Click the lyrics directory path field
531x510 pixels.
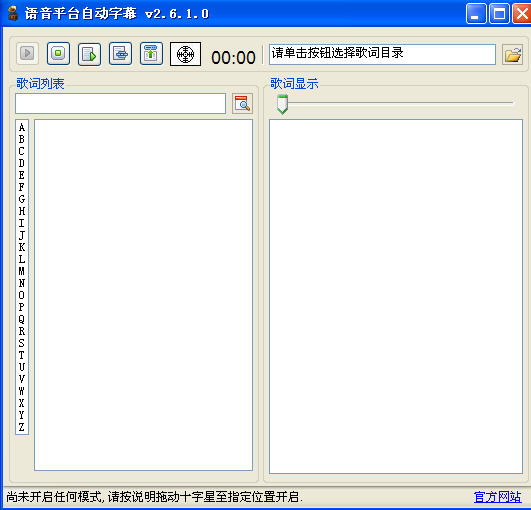pyautogui.click(x=382, y=54)
